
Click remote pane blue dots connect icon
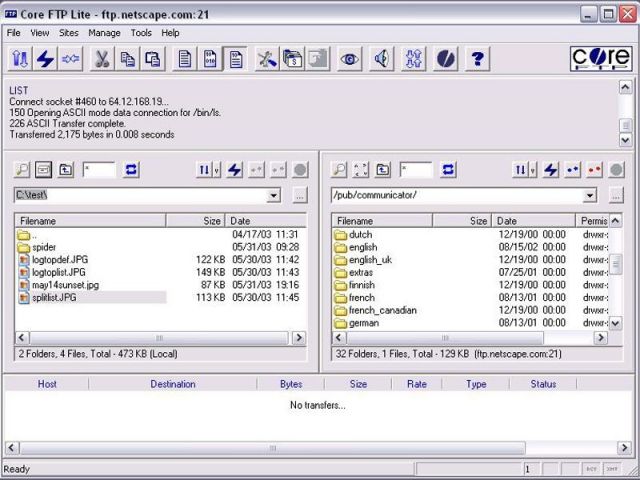[573, 170]
